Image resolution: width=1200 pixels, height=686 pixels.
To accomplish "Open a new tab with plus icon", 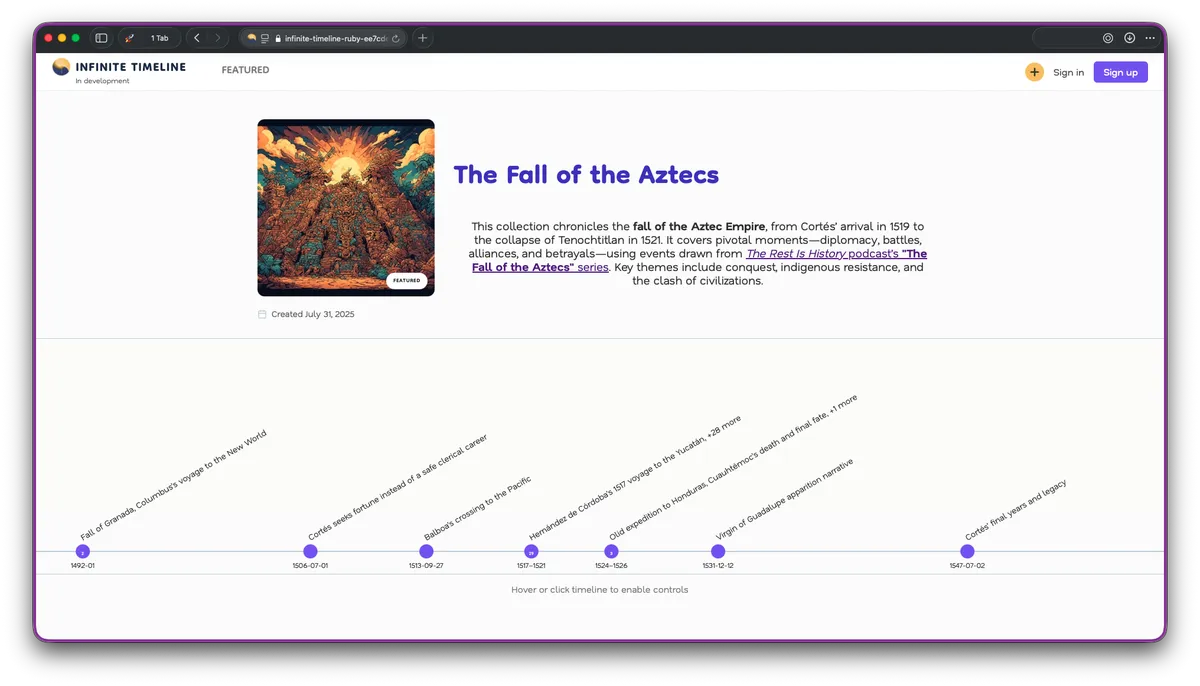I will click(x=423, y=38).
